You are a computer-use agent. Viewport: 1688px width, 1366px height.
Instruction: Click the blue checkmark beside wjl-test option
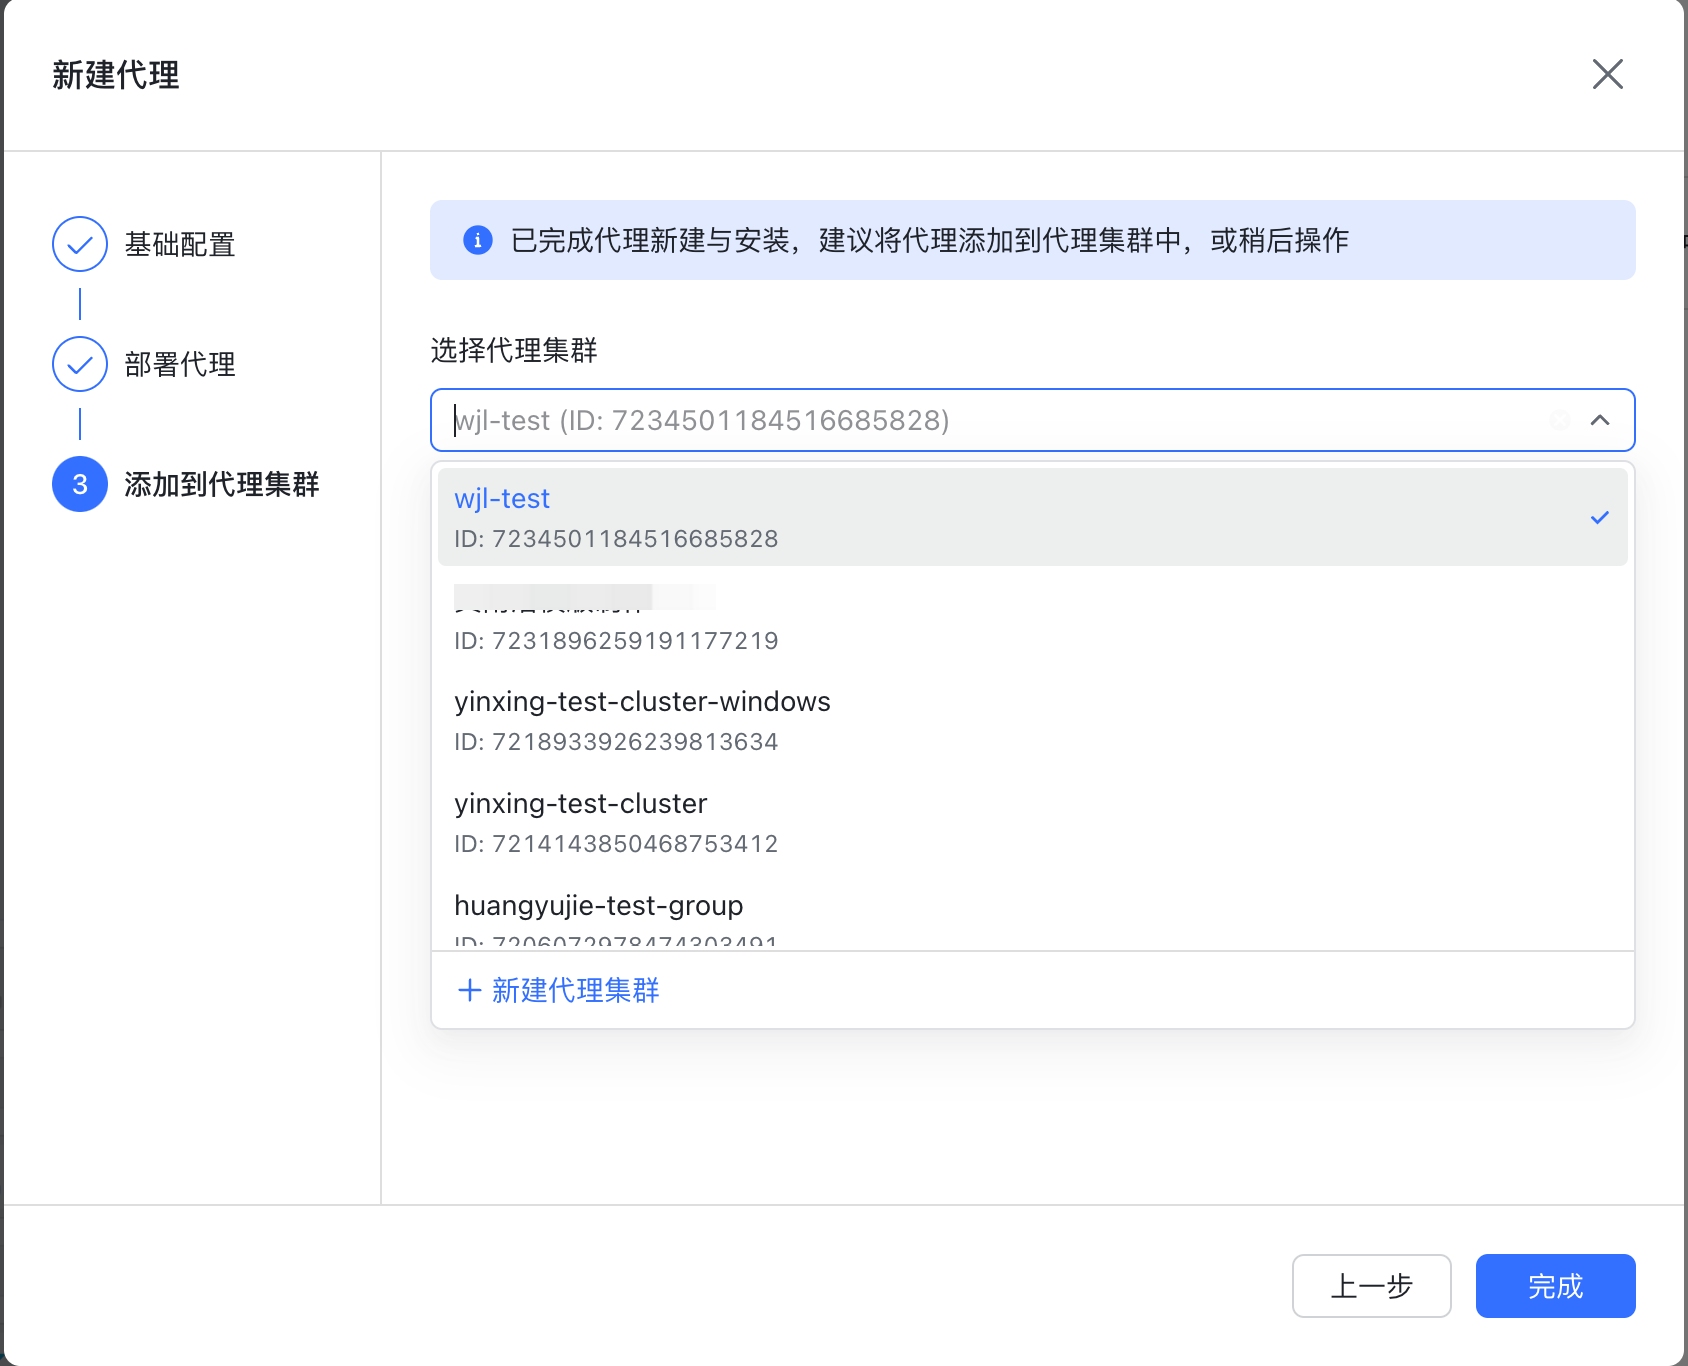(x=1601, y=517)
